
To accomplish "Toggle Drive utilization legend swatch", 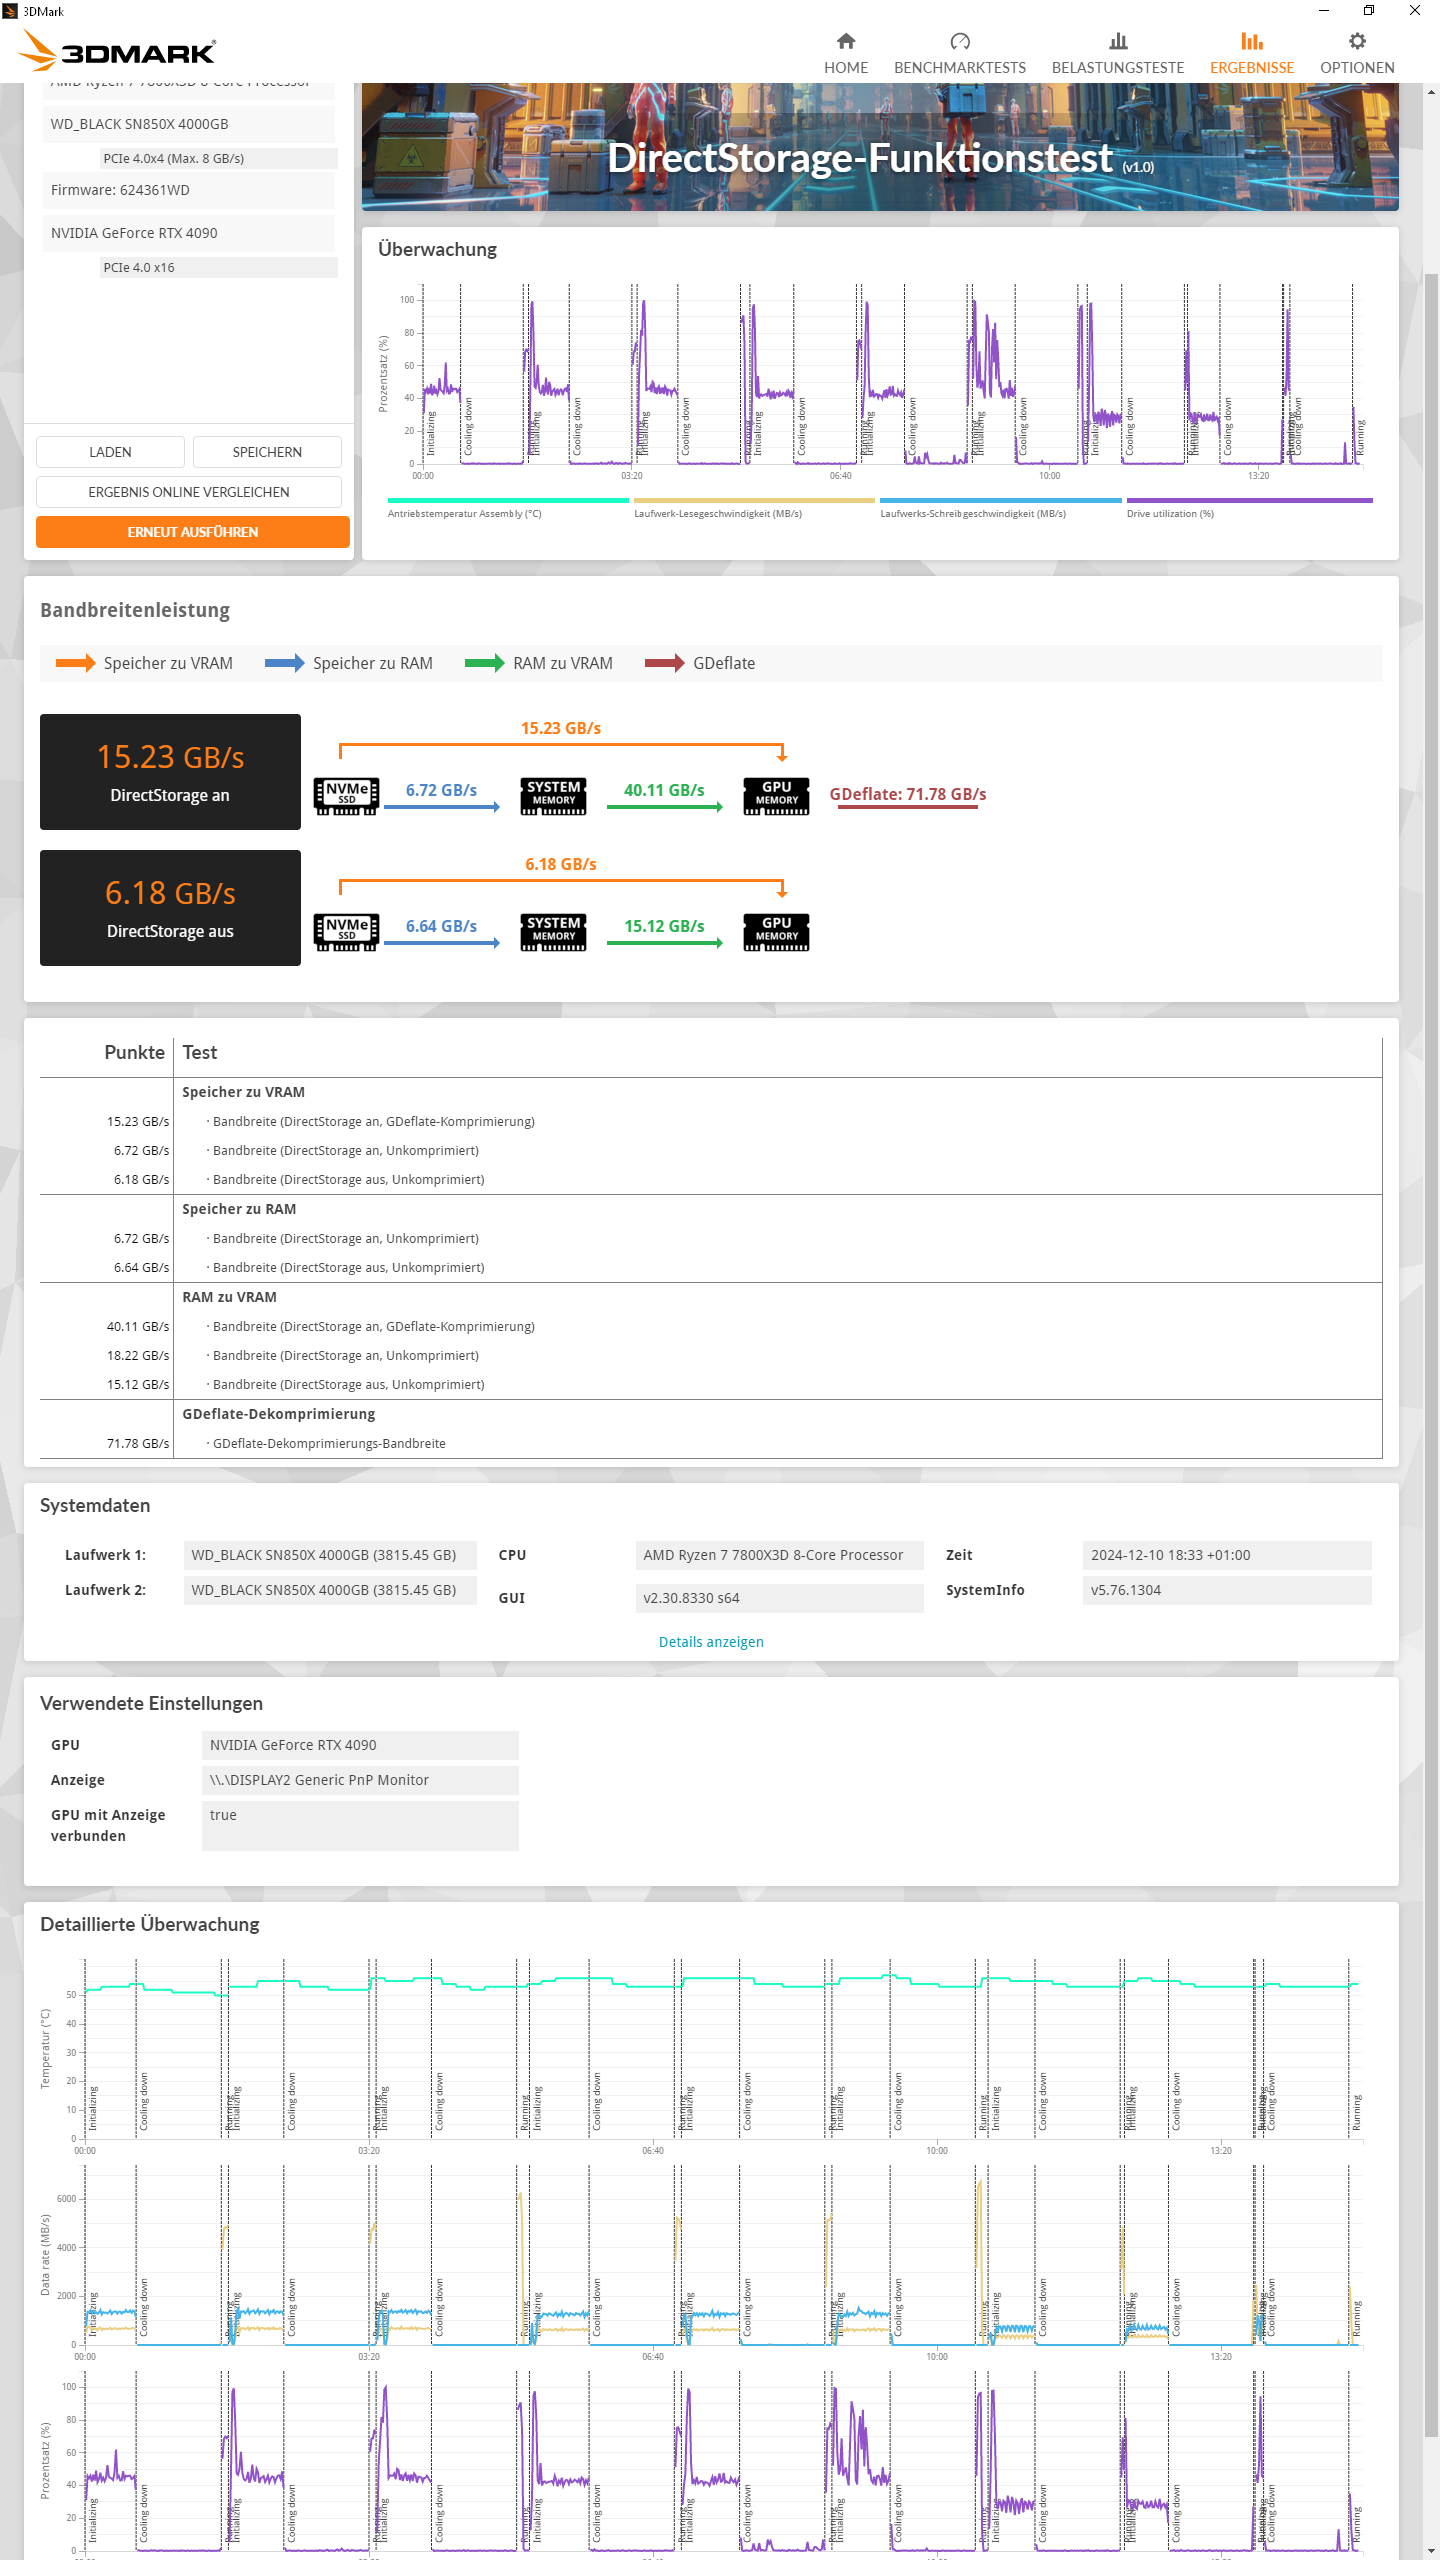I will pos(1250,500).
